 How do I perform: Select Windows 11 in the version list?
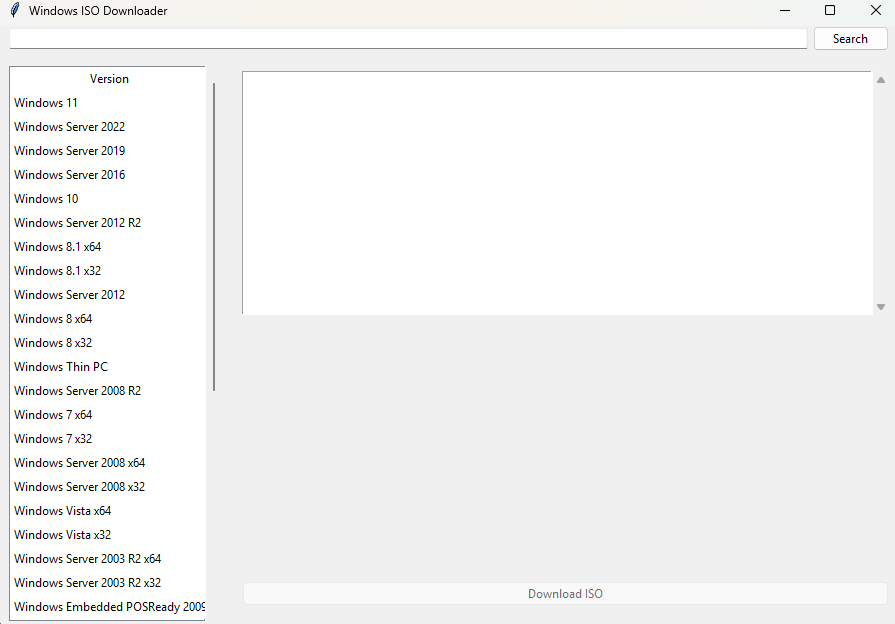(107, 103)
